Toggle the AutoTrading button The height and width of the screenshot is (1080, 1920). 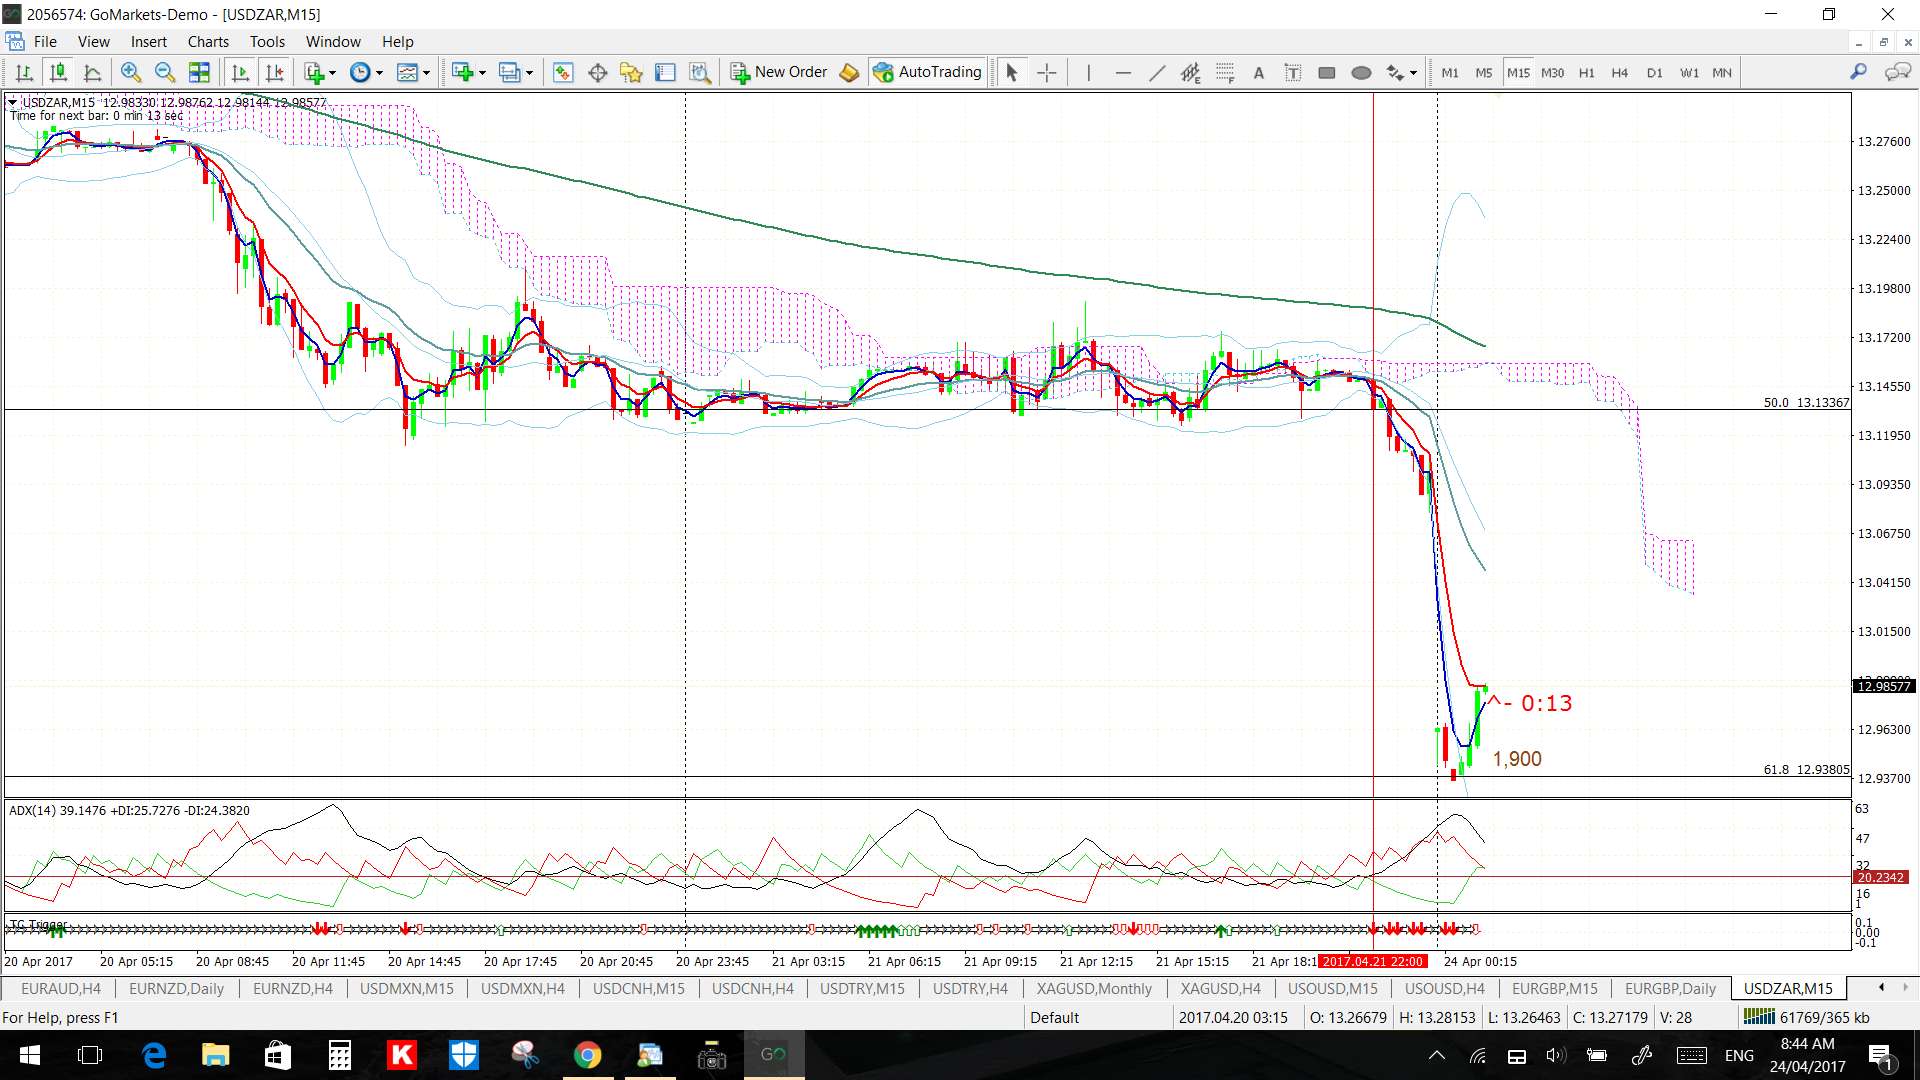point(928,72)
